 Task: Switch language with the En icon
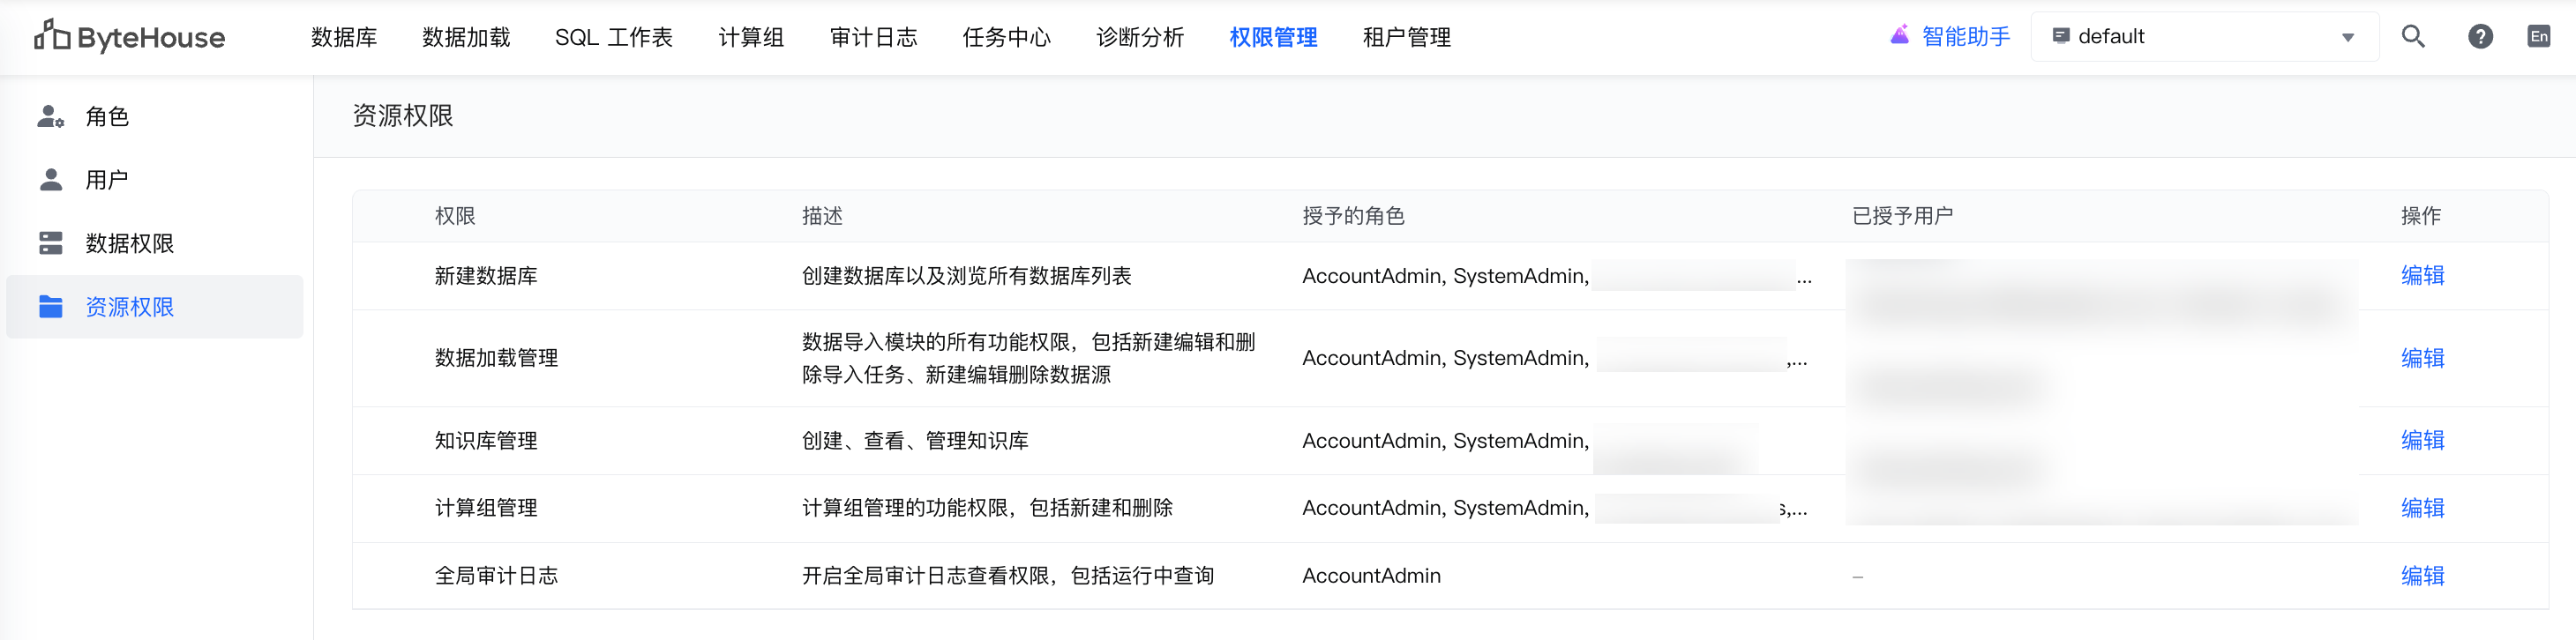click(x=2538, y=37)
